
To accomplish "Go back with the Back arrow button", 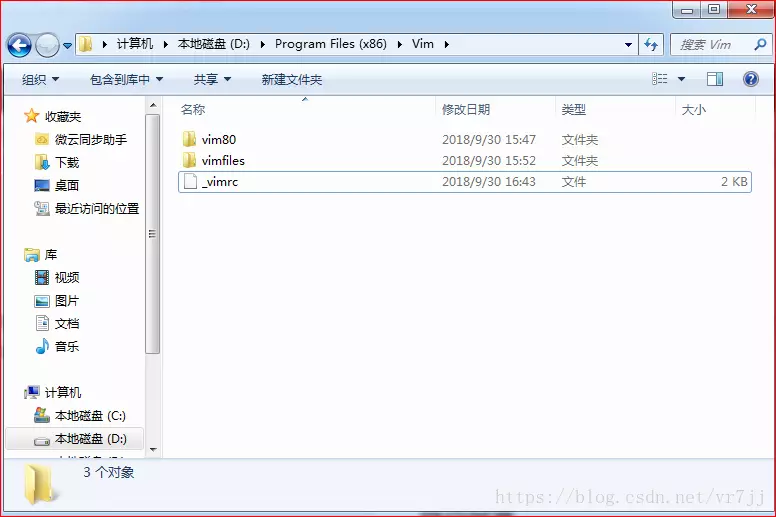I will [x=19, y=46].
